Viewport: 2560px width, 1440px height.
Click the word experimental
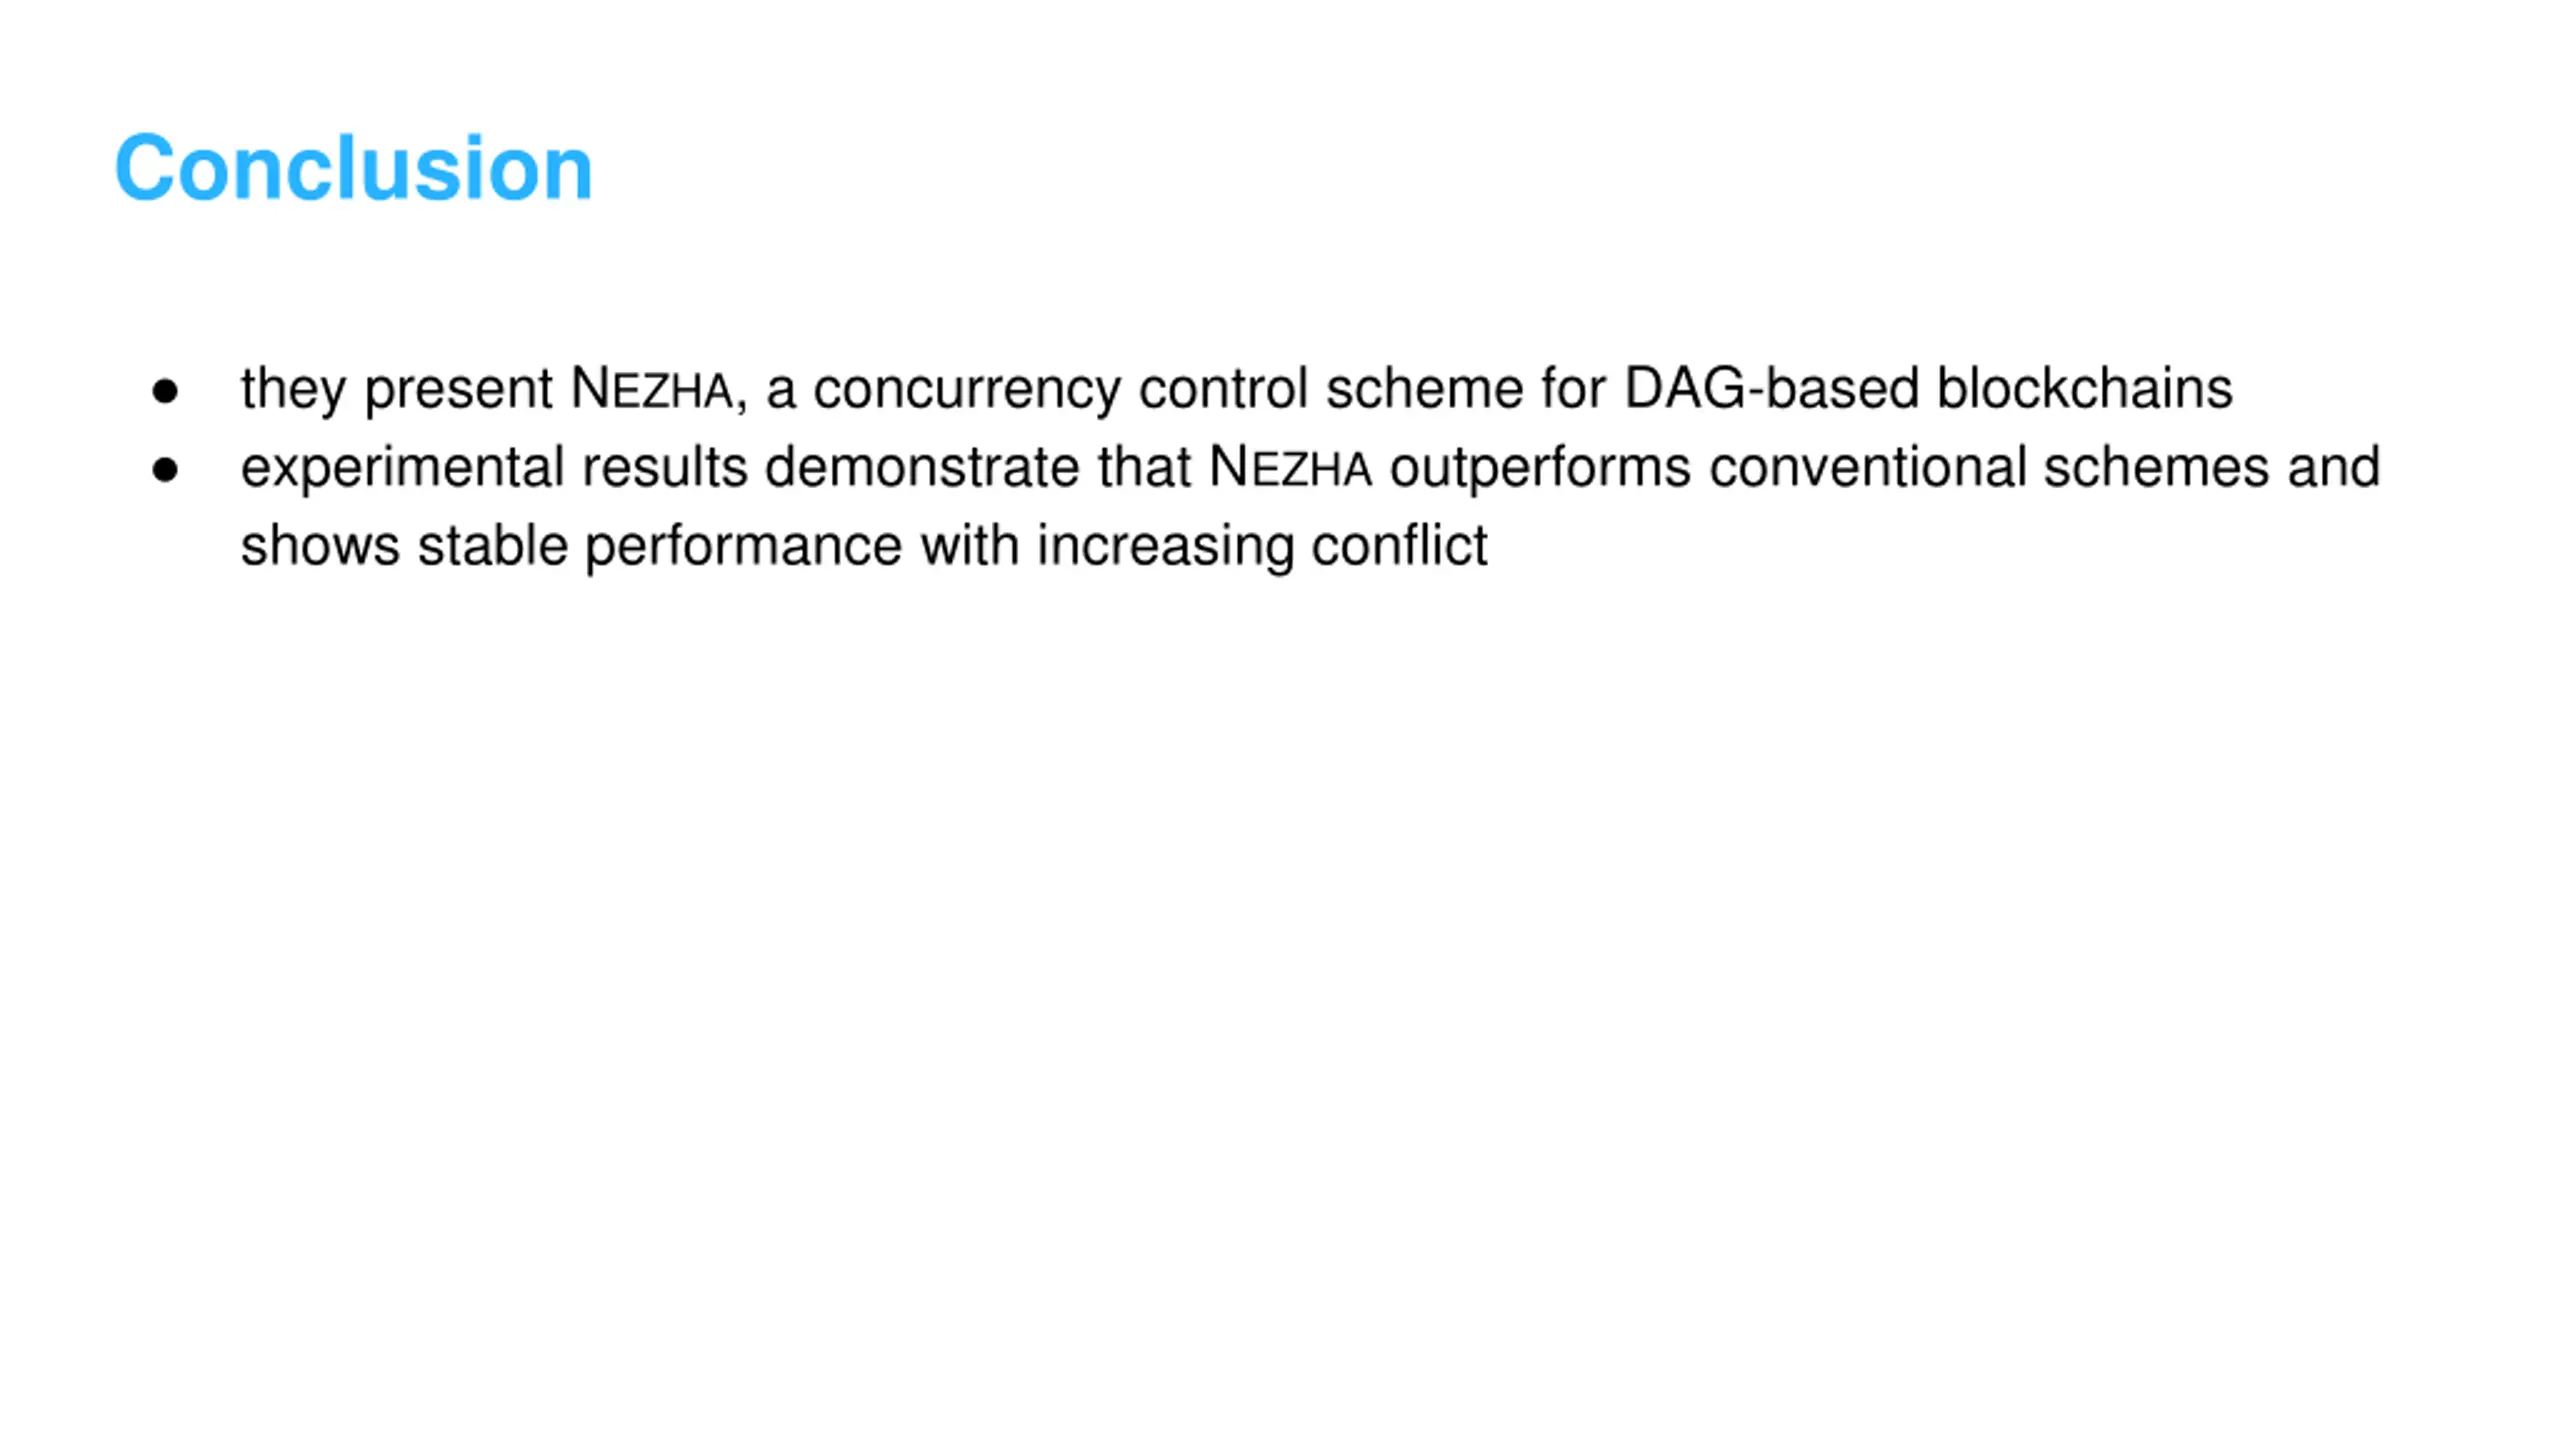403,468
